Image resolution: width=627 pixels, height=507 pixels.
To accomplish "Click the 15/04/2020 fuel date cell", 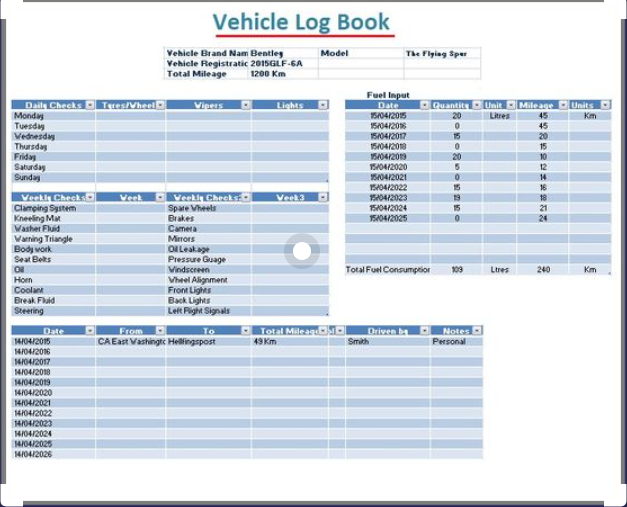I will coord(387,167).
